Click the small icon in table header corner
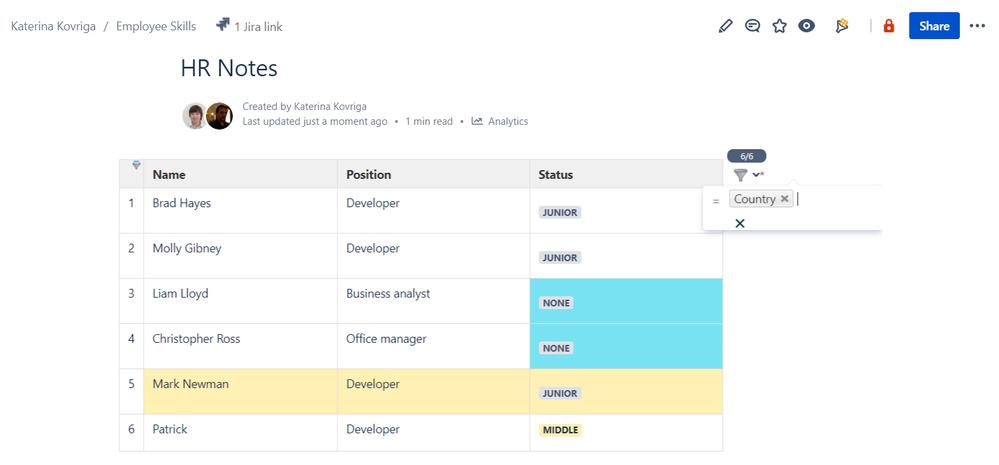 (136, 165)
